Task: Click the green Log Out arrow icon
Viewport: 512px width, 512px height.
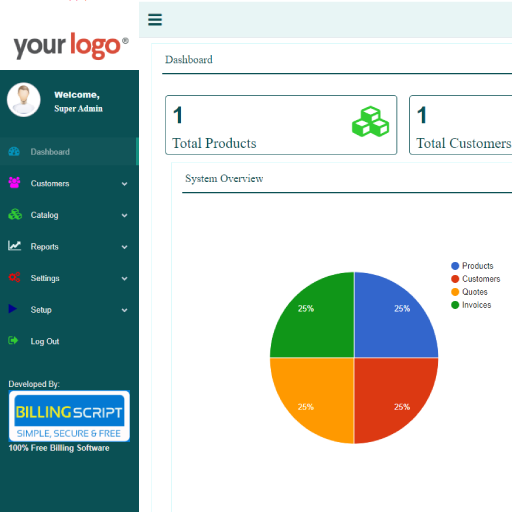Action: pos(13,340)
